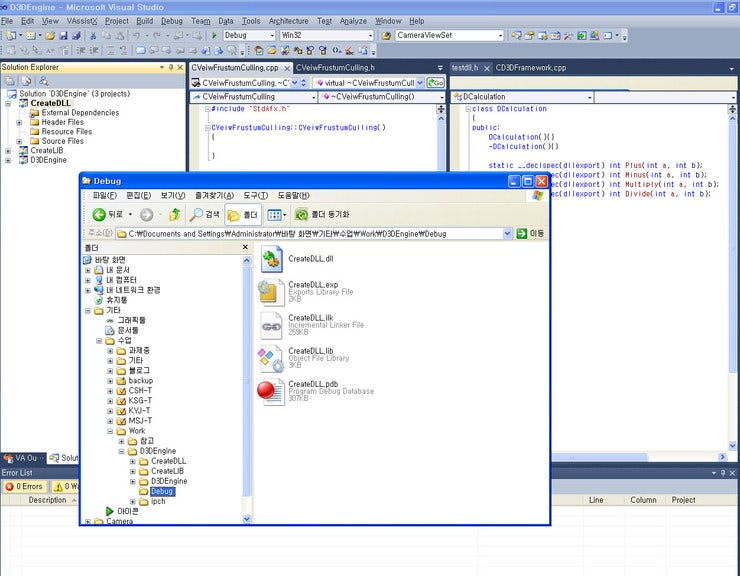Click the address path field in Debug window
The image size is (740, 576).
click(309, 233)
